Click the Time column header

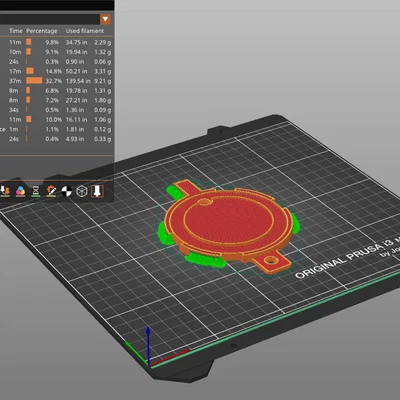coord(16,31)
